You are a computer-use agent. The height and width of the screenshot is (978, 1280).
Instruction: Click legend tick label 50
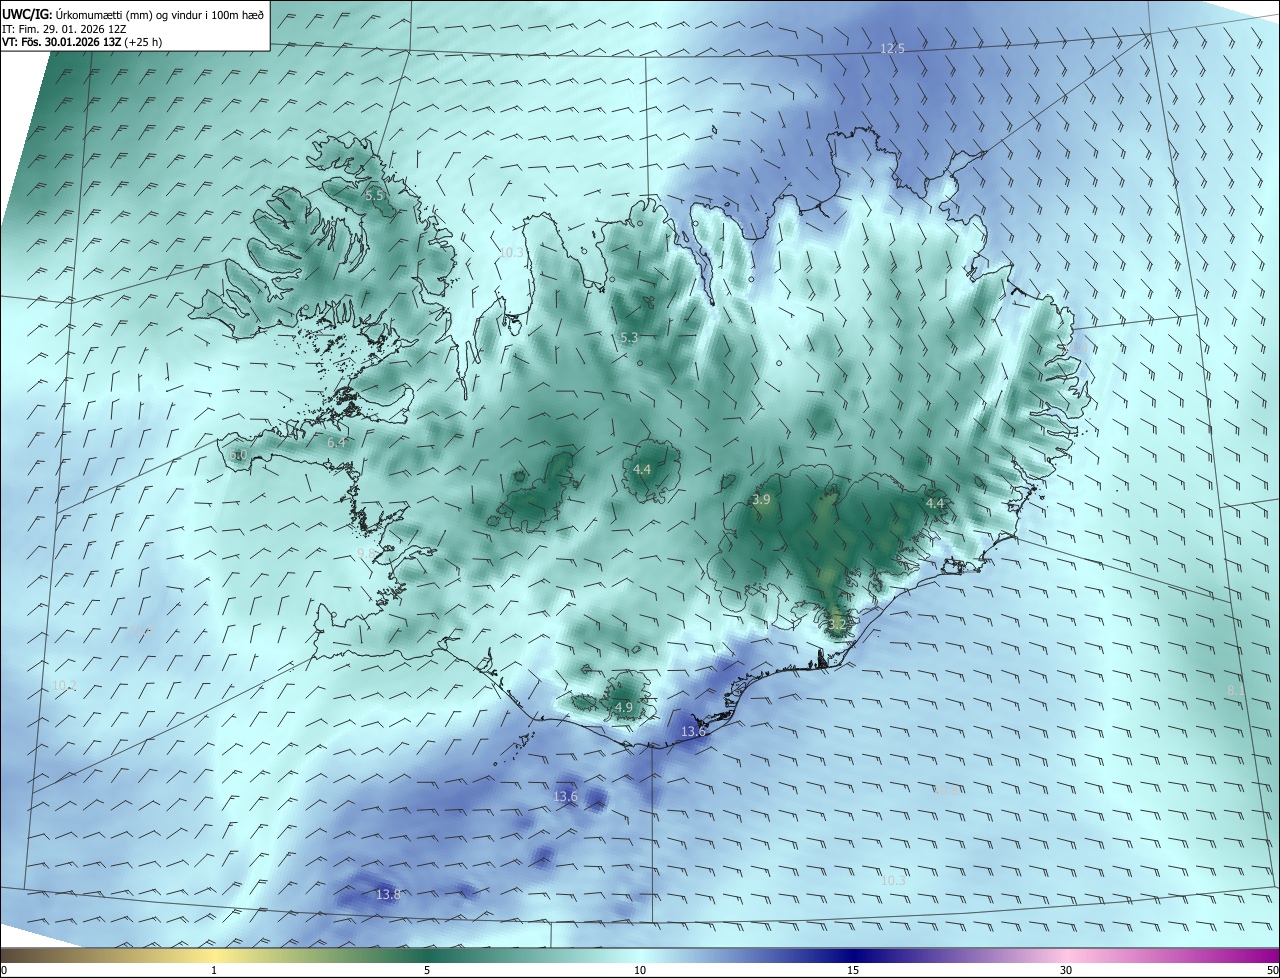point(1272,970)
